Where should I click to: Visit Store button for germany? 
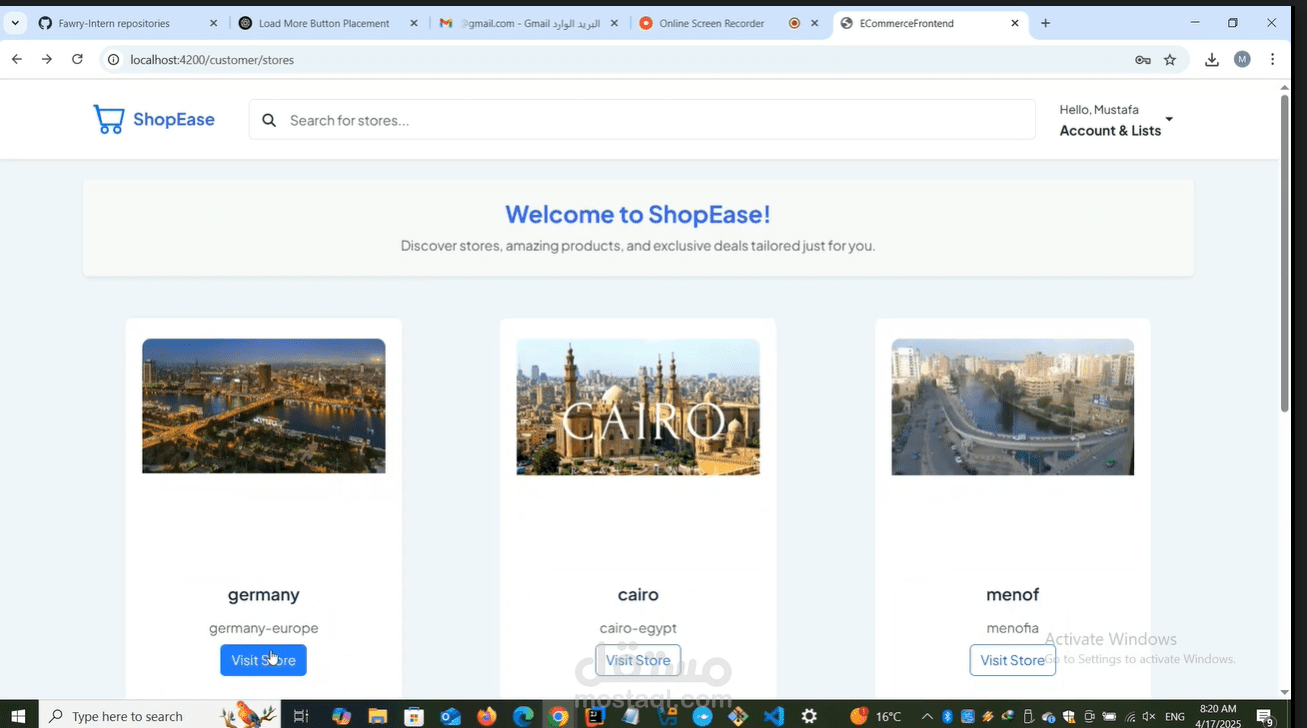tap(263, 660)
